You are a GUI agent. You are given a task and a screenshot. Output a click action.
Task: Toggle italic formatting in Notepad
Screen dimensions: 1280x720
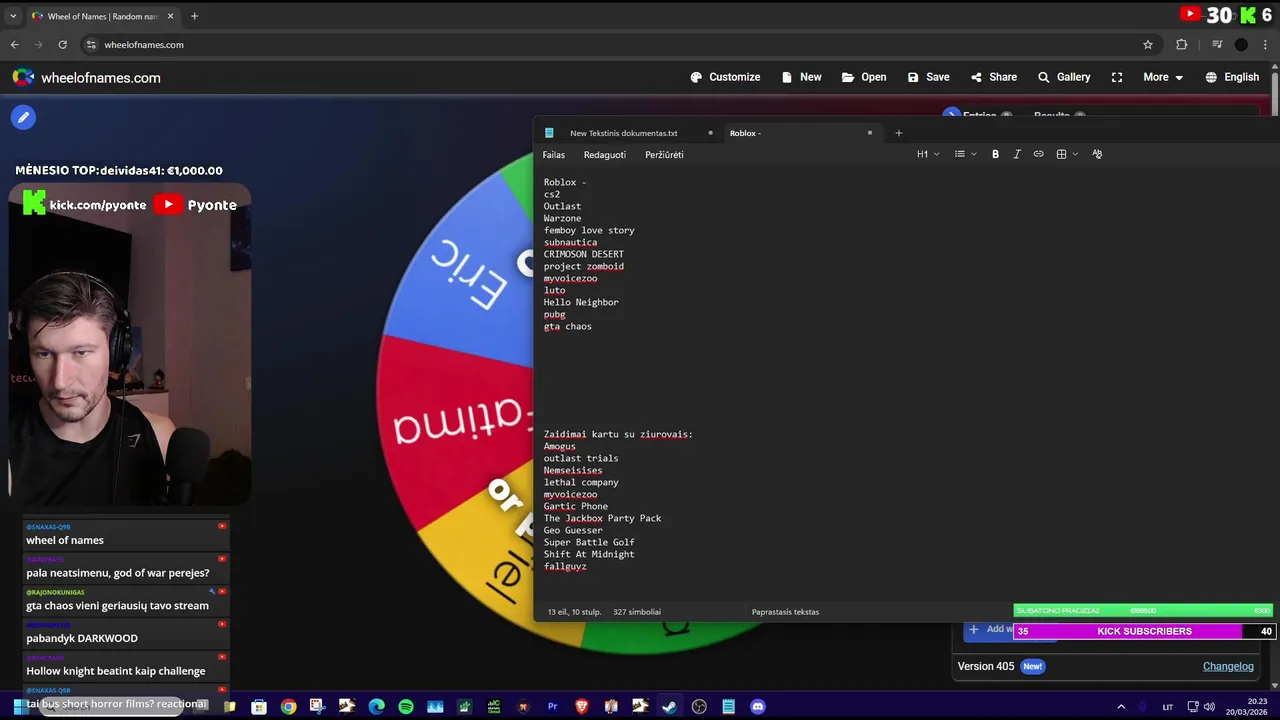pyautogui.click(x=1017, y=154)
